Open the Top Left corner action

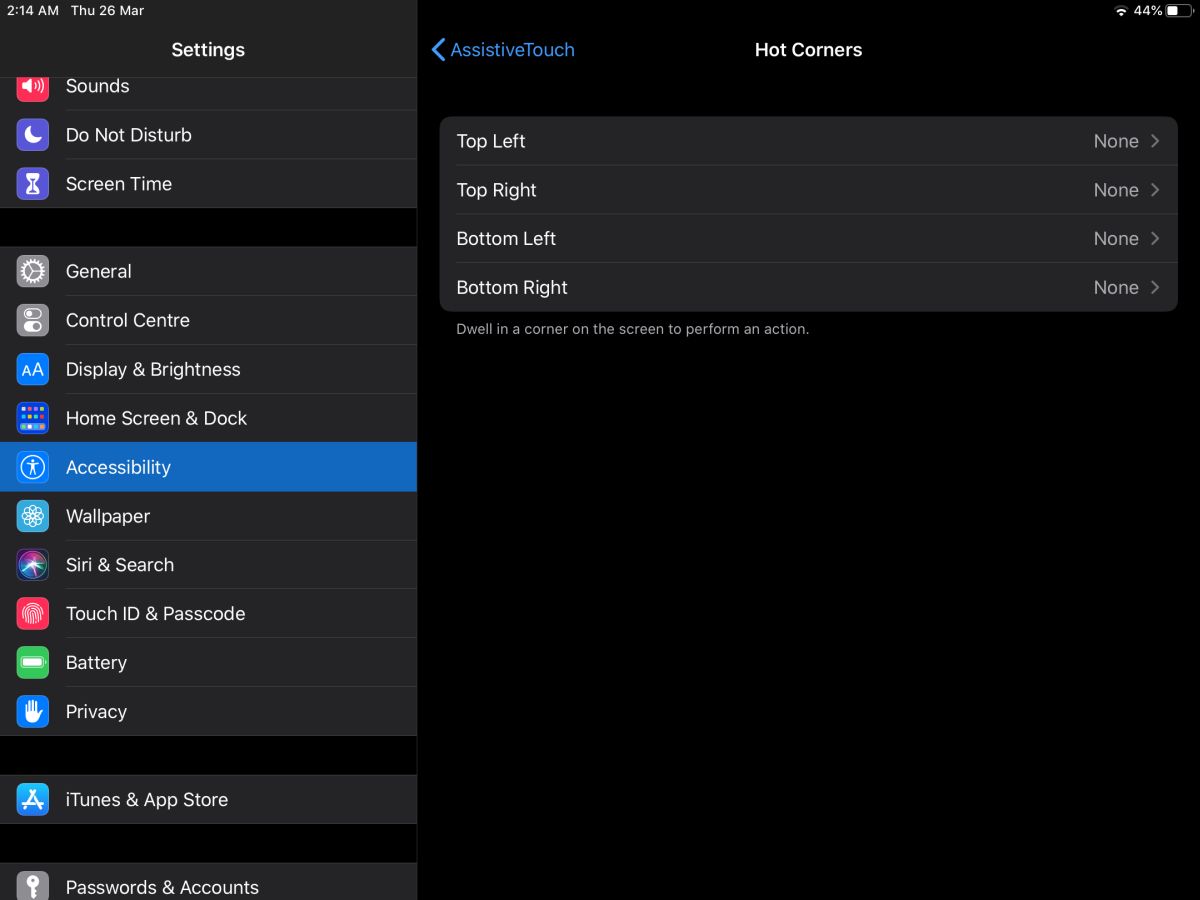809,141
